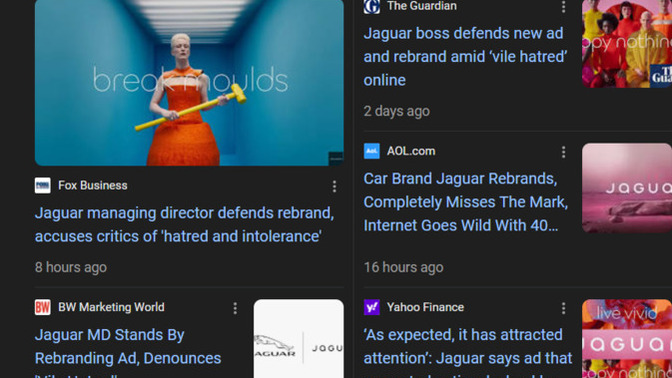Open 'Jaguar boss defends new ad' headline
Viewport: 672px width, 378px height.
(465, 57)
